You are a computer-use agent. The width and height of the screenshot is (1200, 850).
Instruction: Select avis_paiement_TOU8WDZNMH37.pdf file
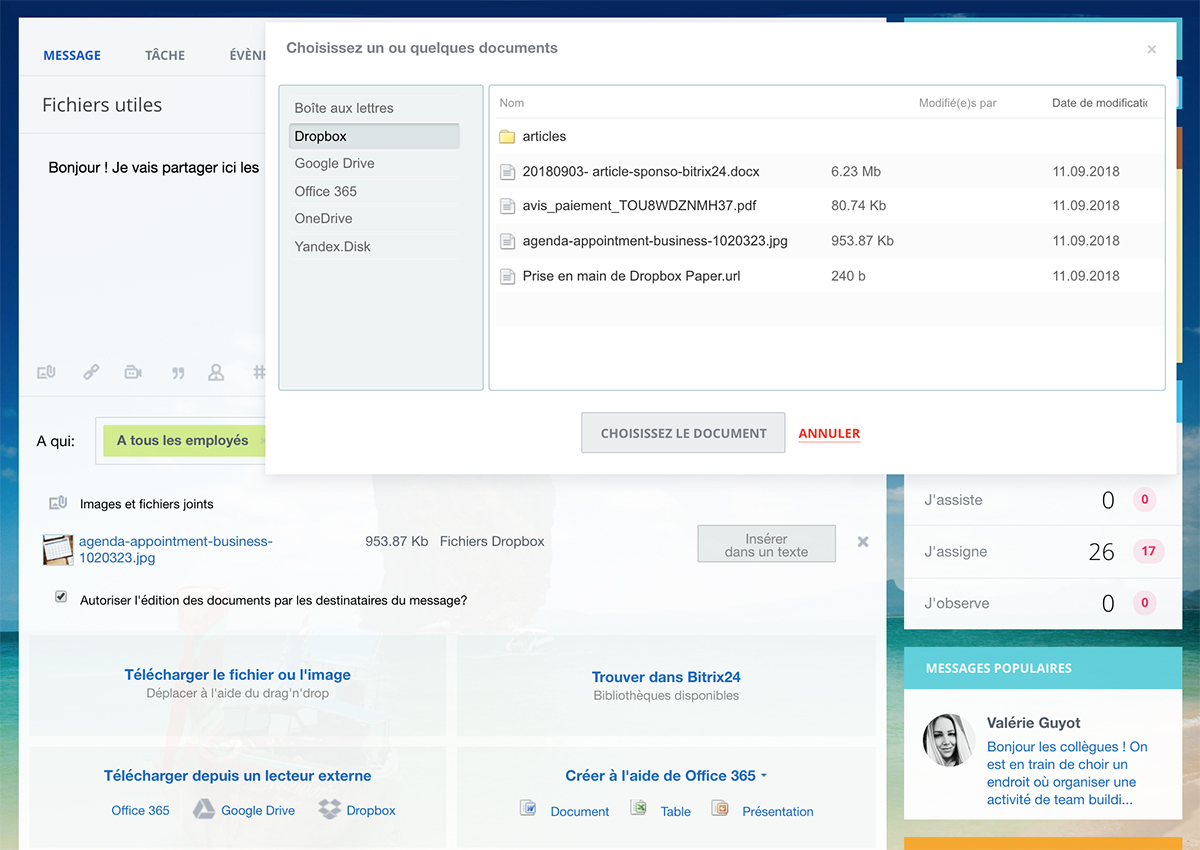click(639, 206)
